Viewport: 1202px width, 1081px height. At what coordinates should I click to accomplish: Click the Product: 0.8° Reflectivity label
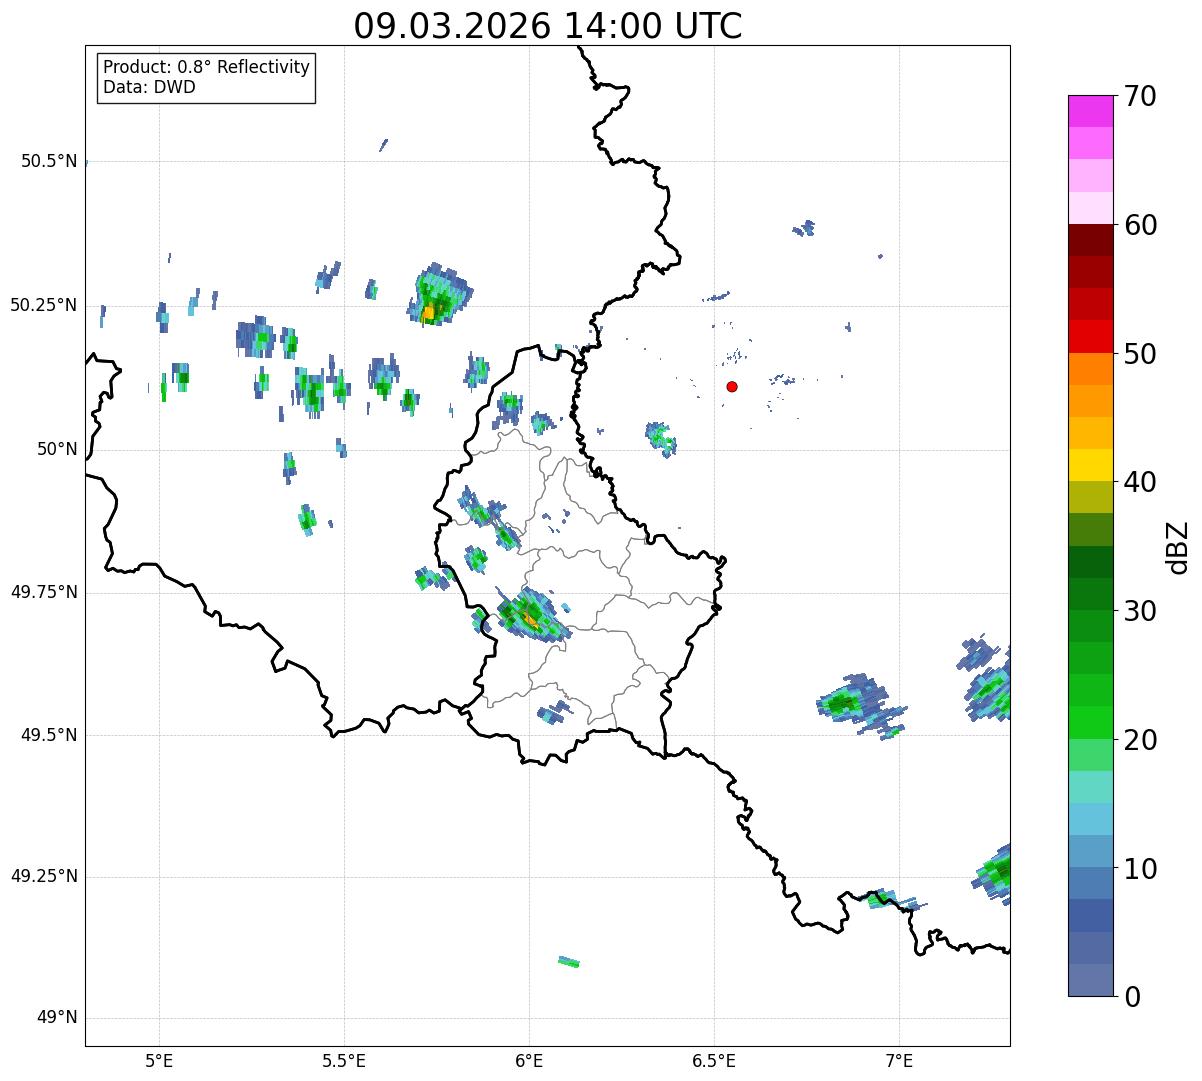pos(207,67)
